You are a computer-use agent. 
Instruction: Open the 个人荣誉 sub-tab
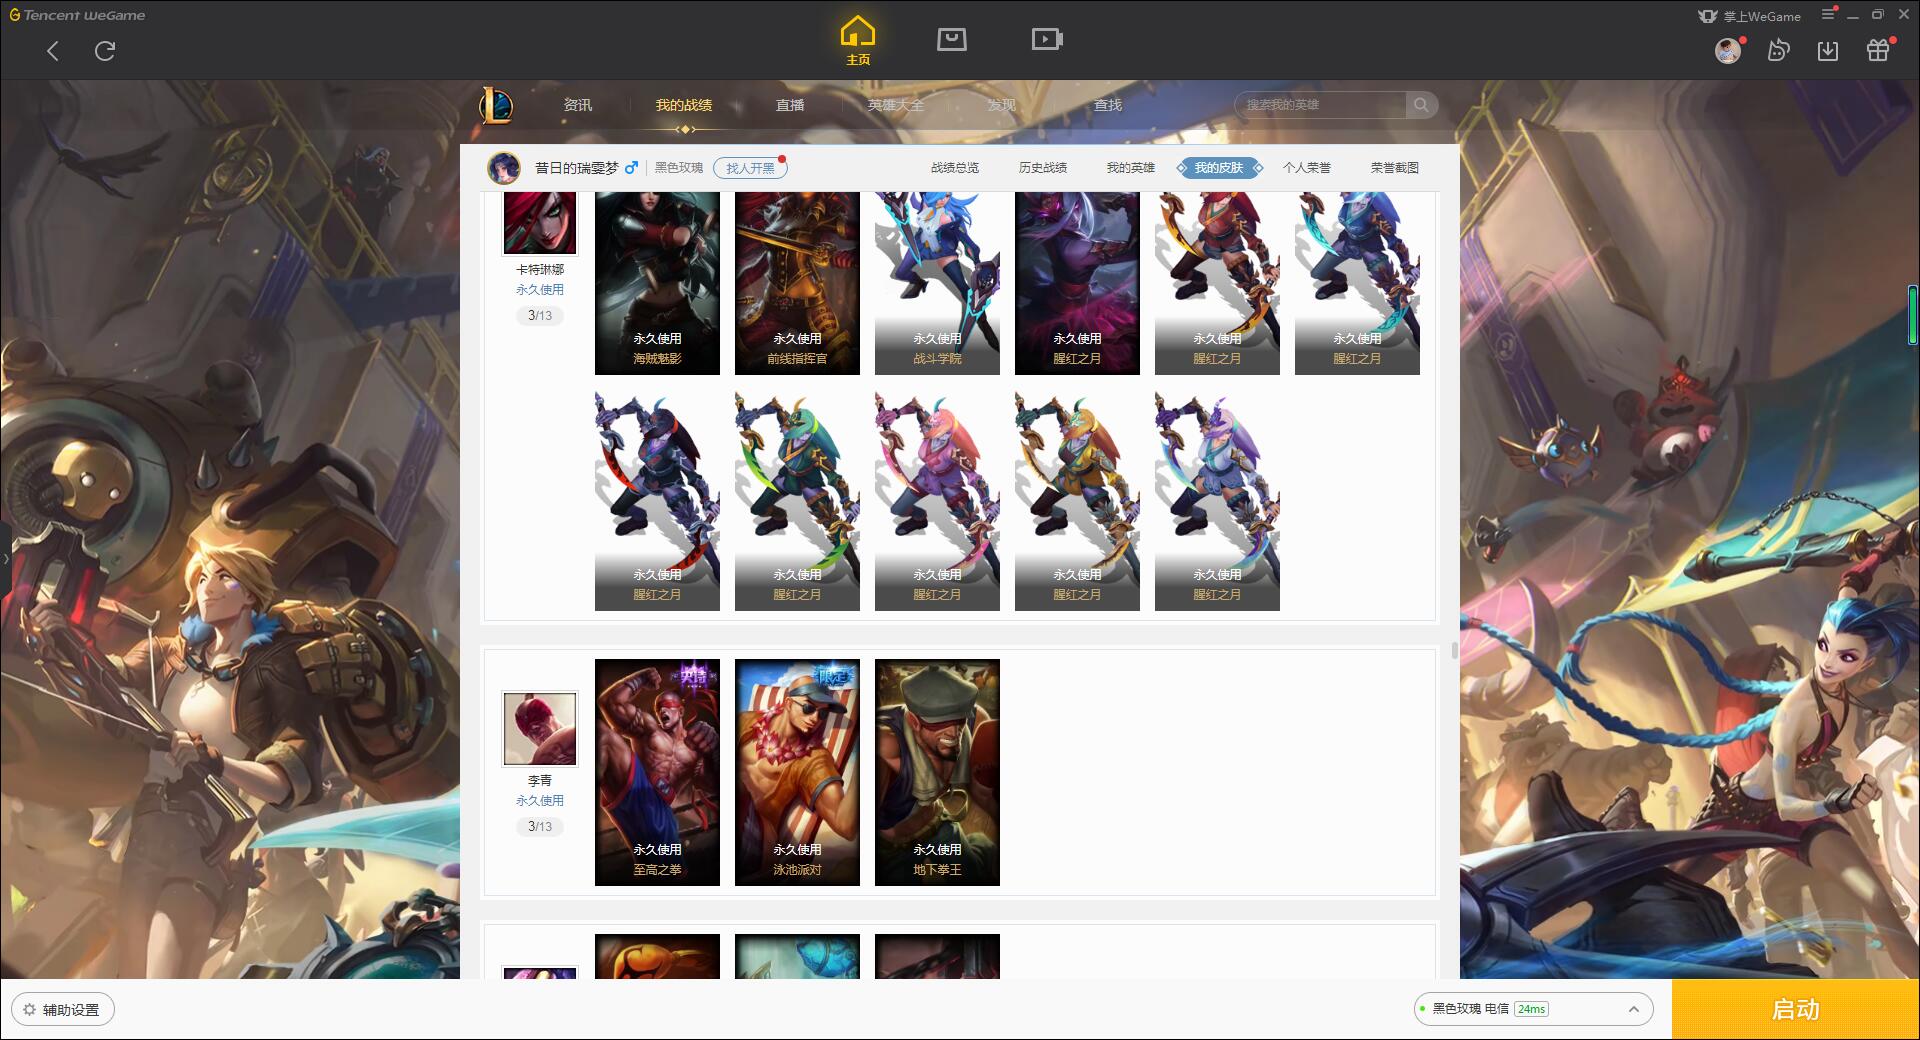pos(1307,168)
